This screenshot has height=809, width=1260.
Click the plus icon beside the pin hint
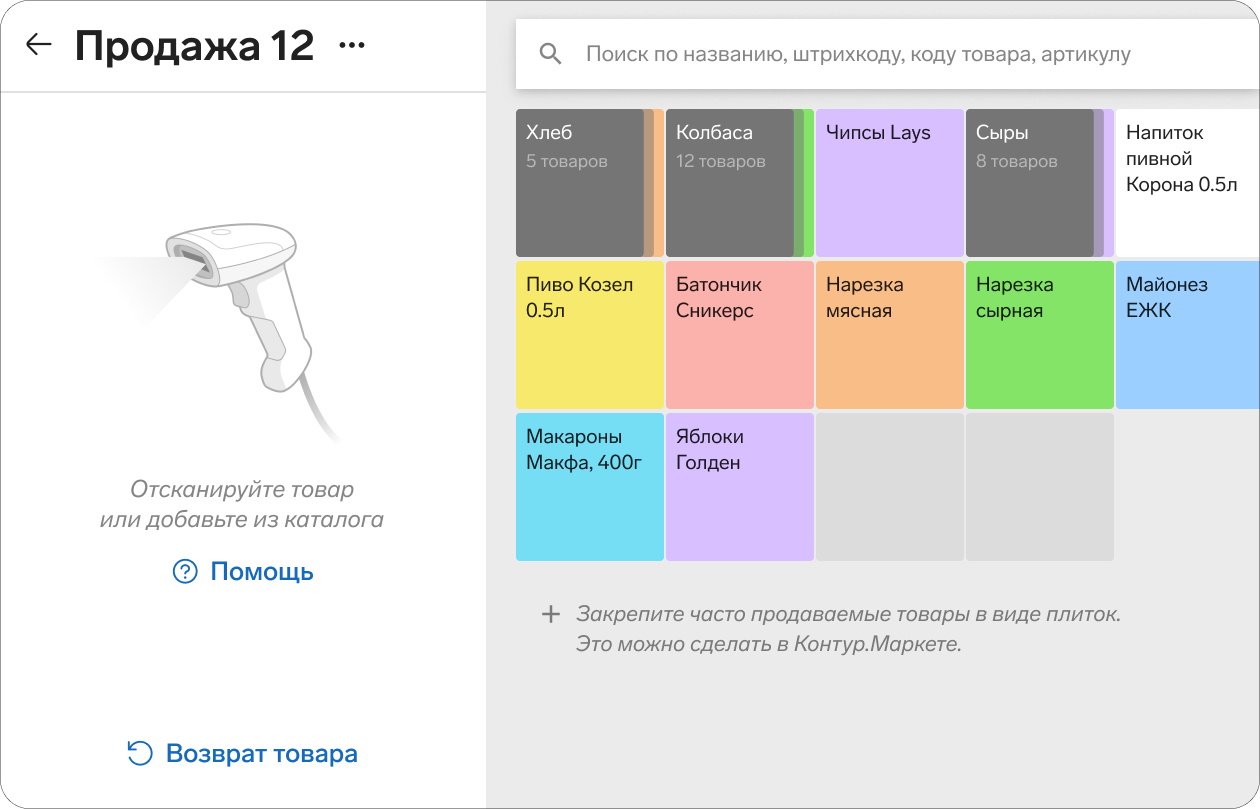pyautogui.click(x=550, y=614)
